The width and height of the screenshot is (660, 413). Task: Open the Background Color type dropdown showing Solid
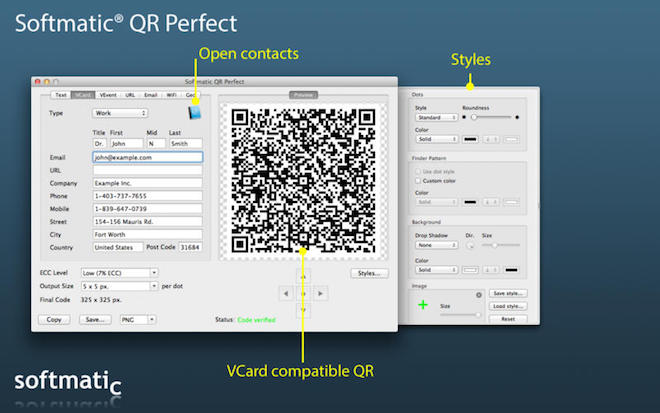click(x=436, y=270)
